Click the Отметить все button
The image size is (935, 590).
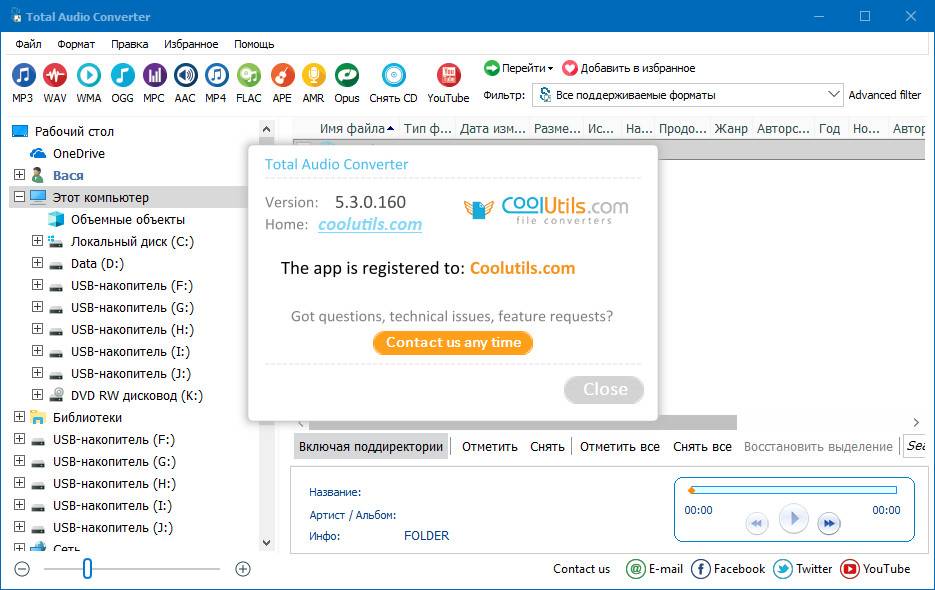620,446
